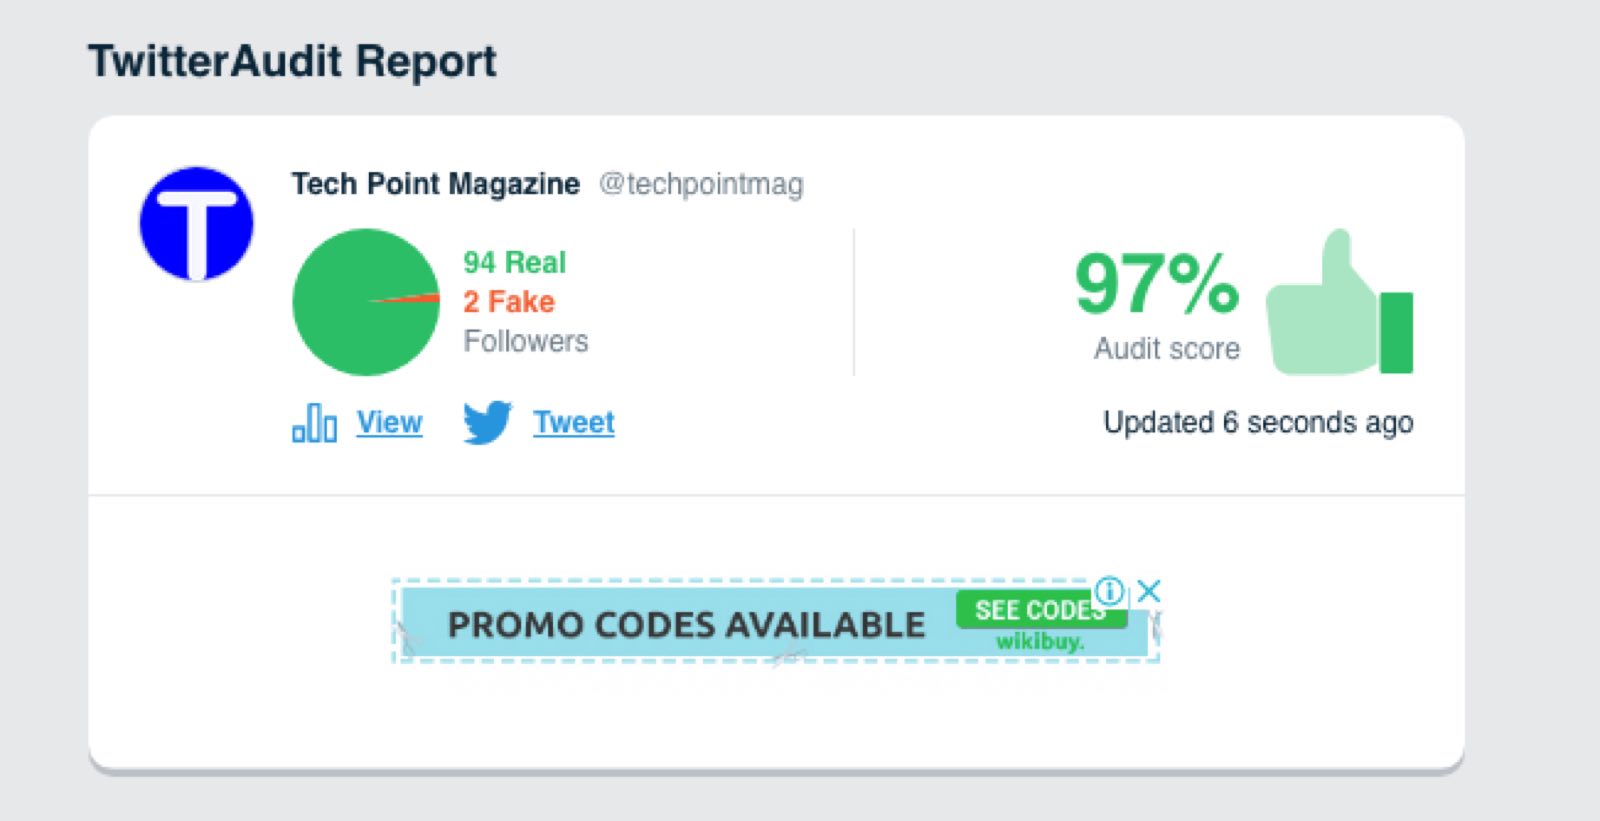
Task: Select the Tech Point Magazine display name
Action: [434, 184]
